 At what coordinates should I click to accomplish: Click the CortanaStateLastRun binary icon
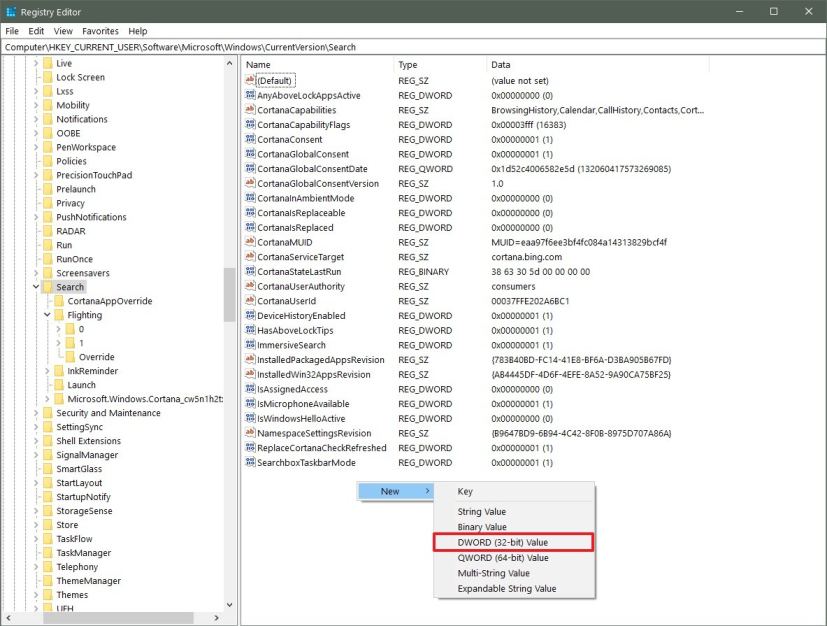(x=250, y=271)
